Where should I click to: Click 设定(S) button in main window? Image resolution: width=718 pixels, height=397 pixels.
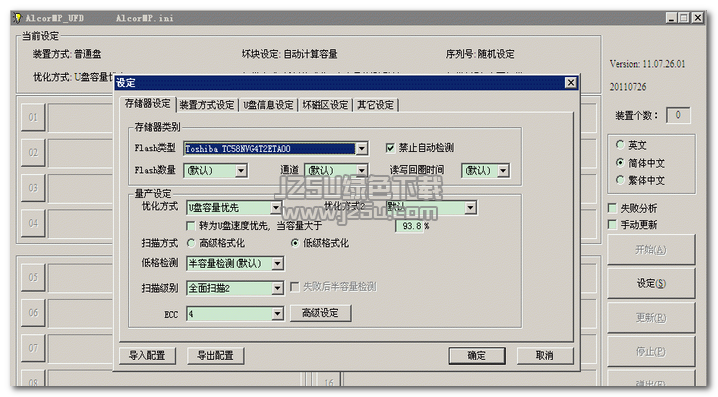[651, 283]
